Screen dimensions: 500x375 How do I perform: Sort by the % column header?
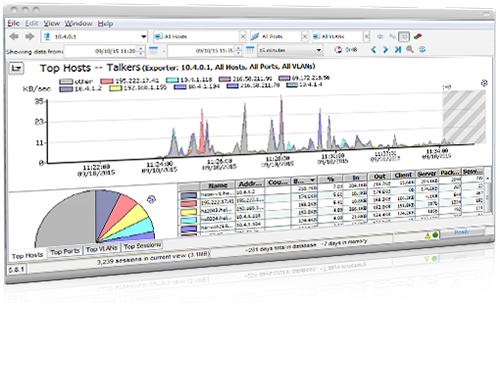click(330, 179)
